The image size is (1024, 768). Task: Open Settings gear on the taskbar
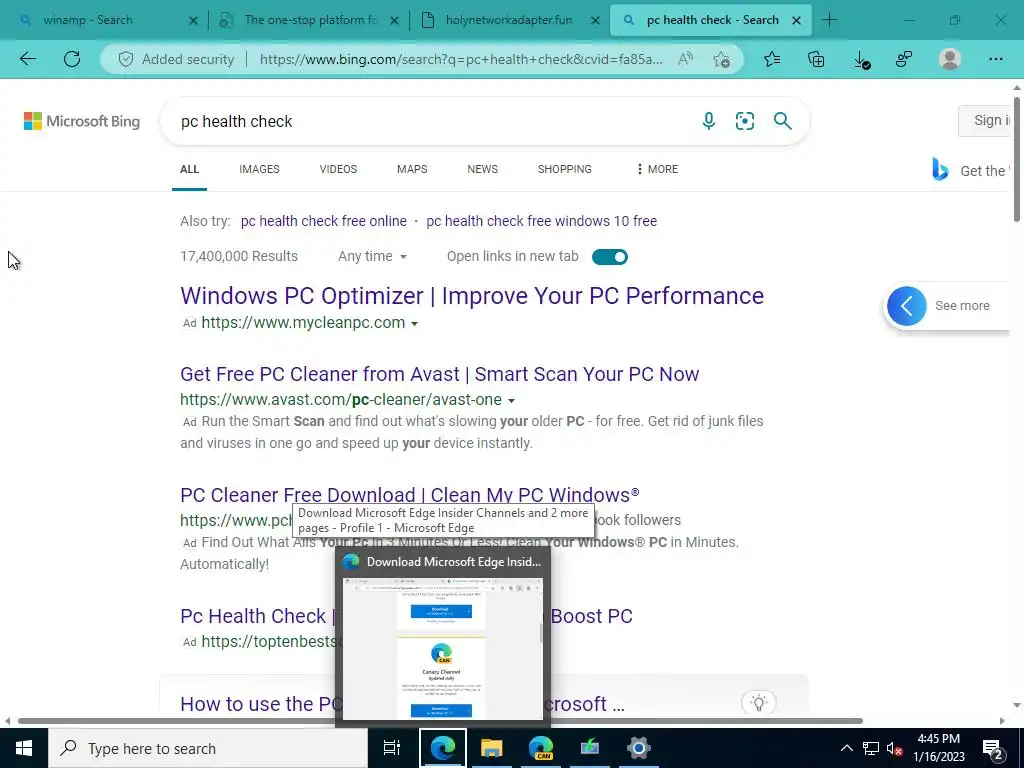(x=639, y=748)
